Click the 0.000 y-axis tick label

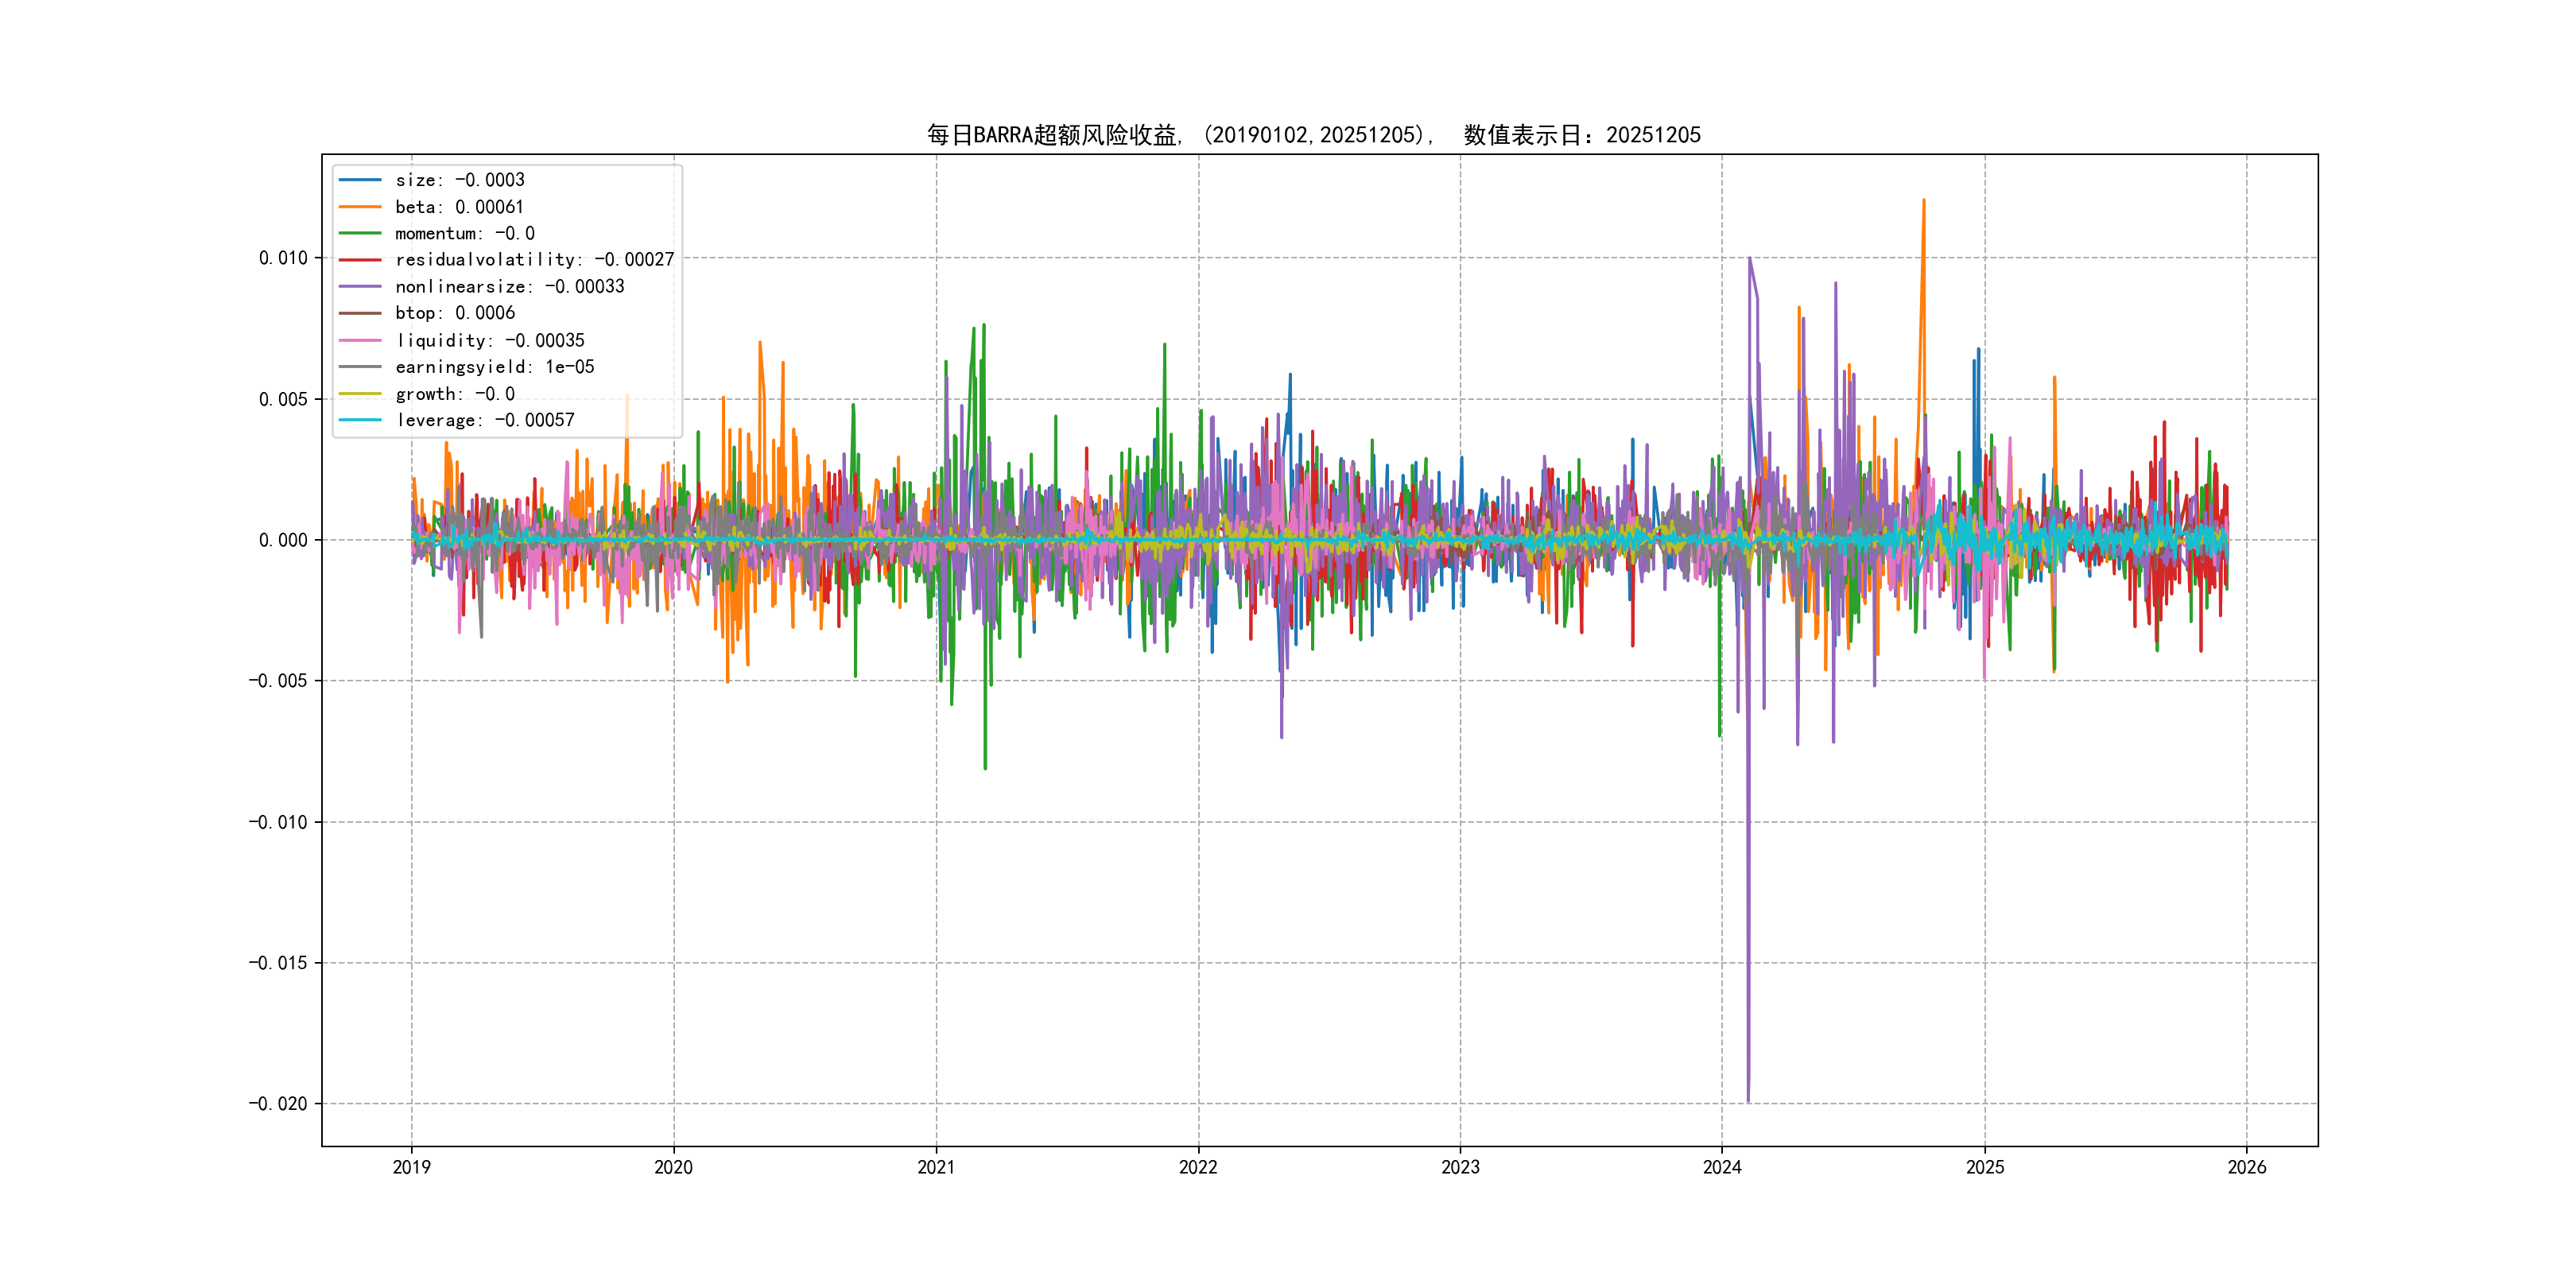pyautogui.click(x=283, y=540)
